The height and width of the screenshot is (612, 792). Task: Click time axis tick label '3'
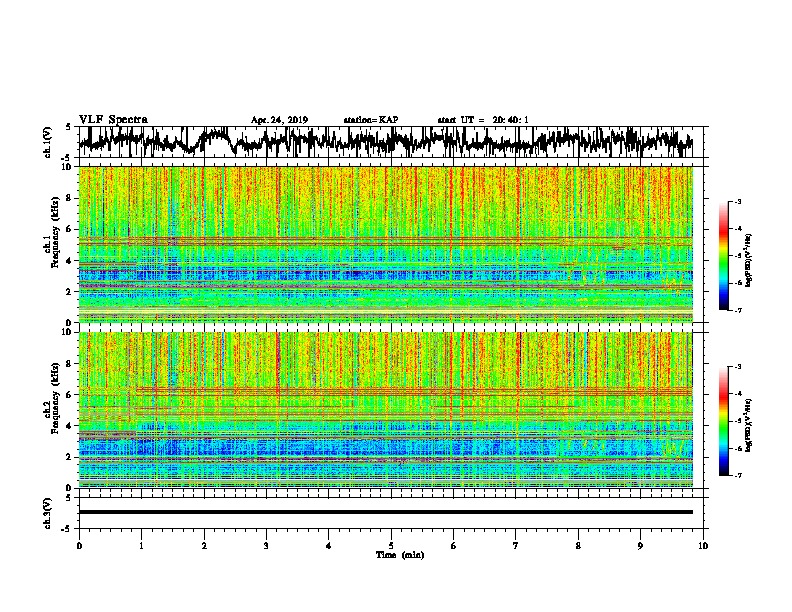pyautogui.click(x=266, y=546)
